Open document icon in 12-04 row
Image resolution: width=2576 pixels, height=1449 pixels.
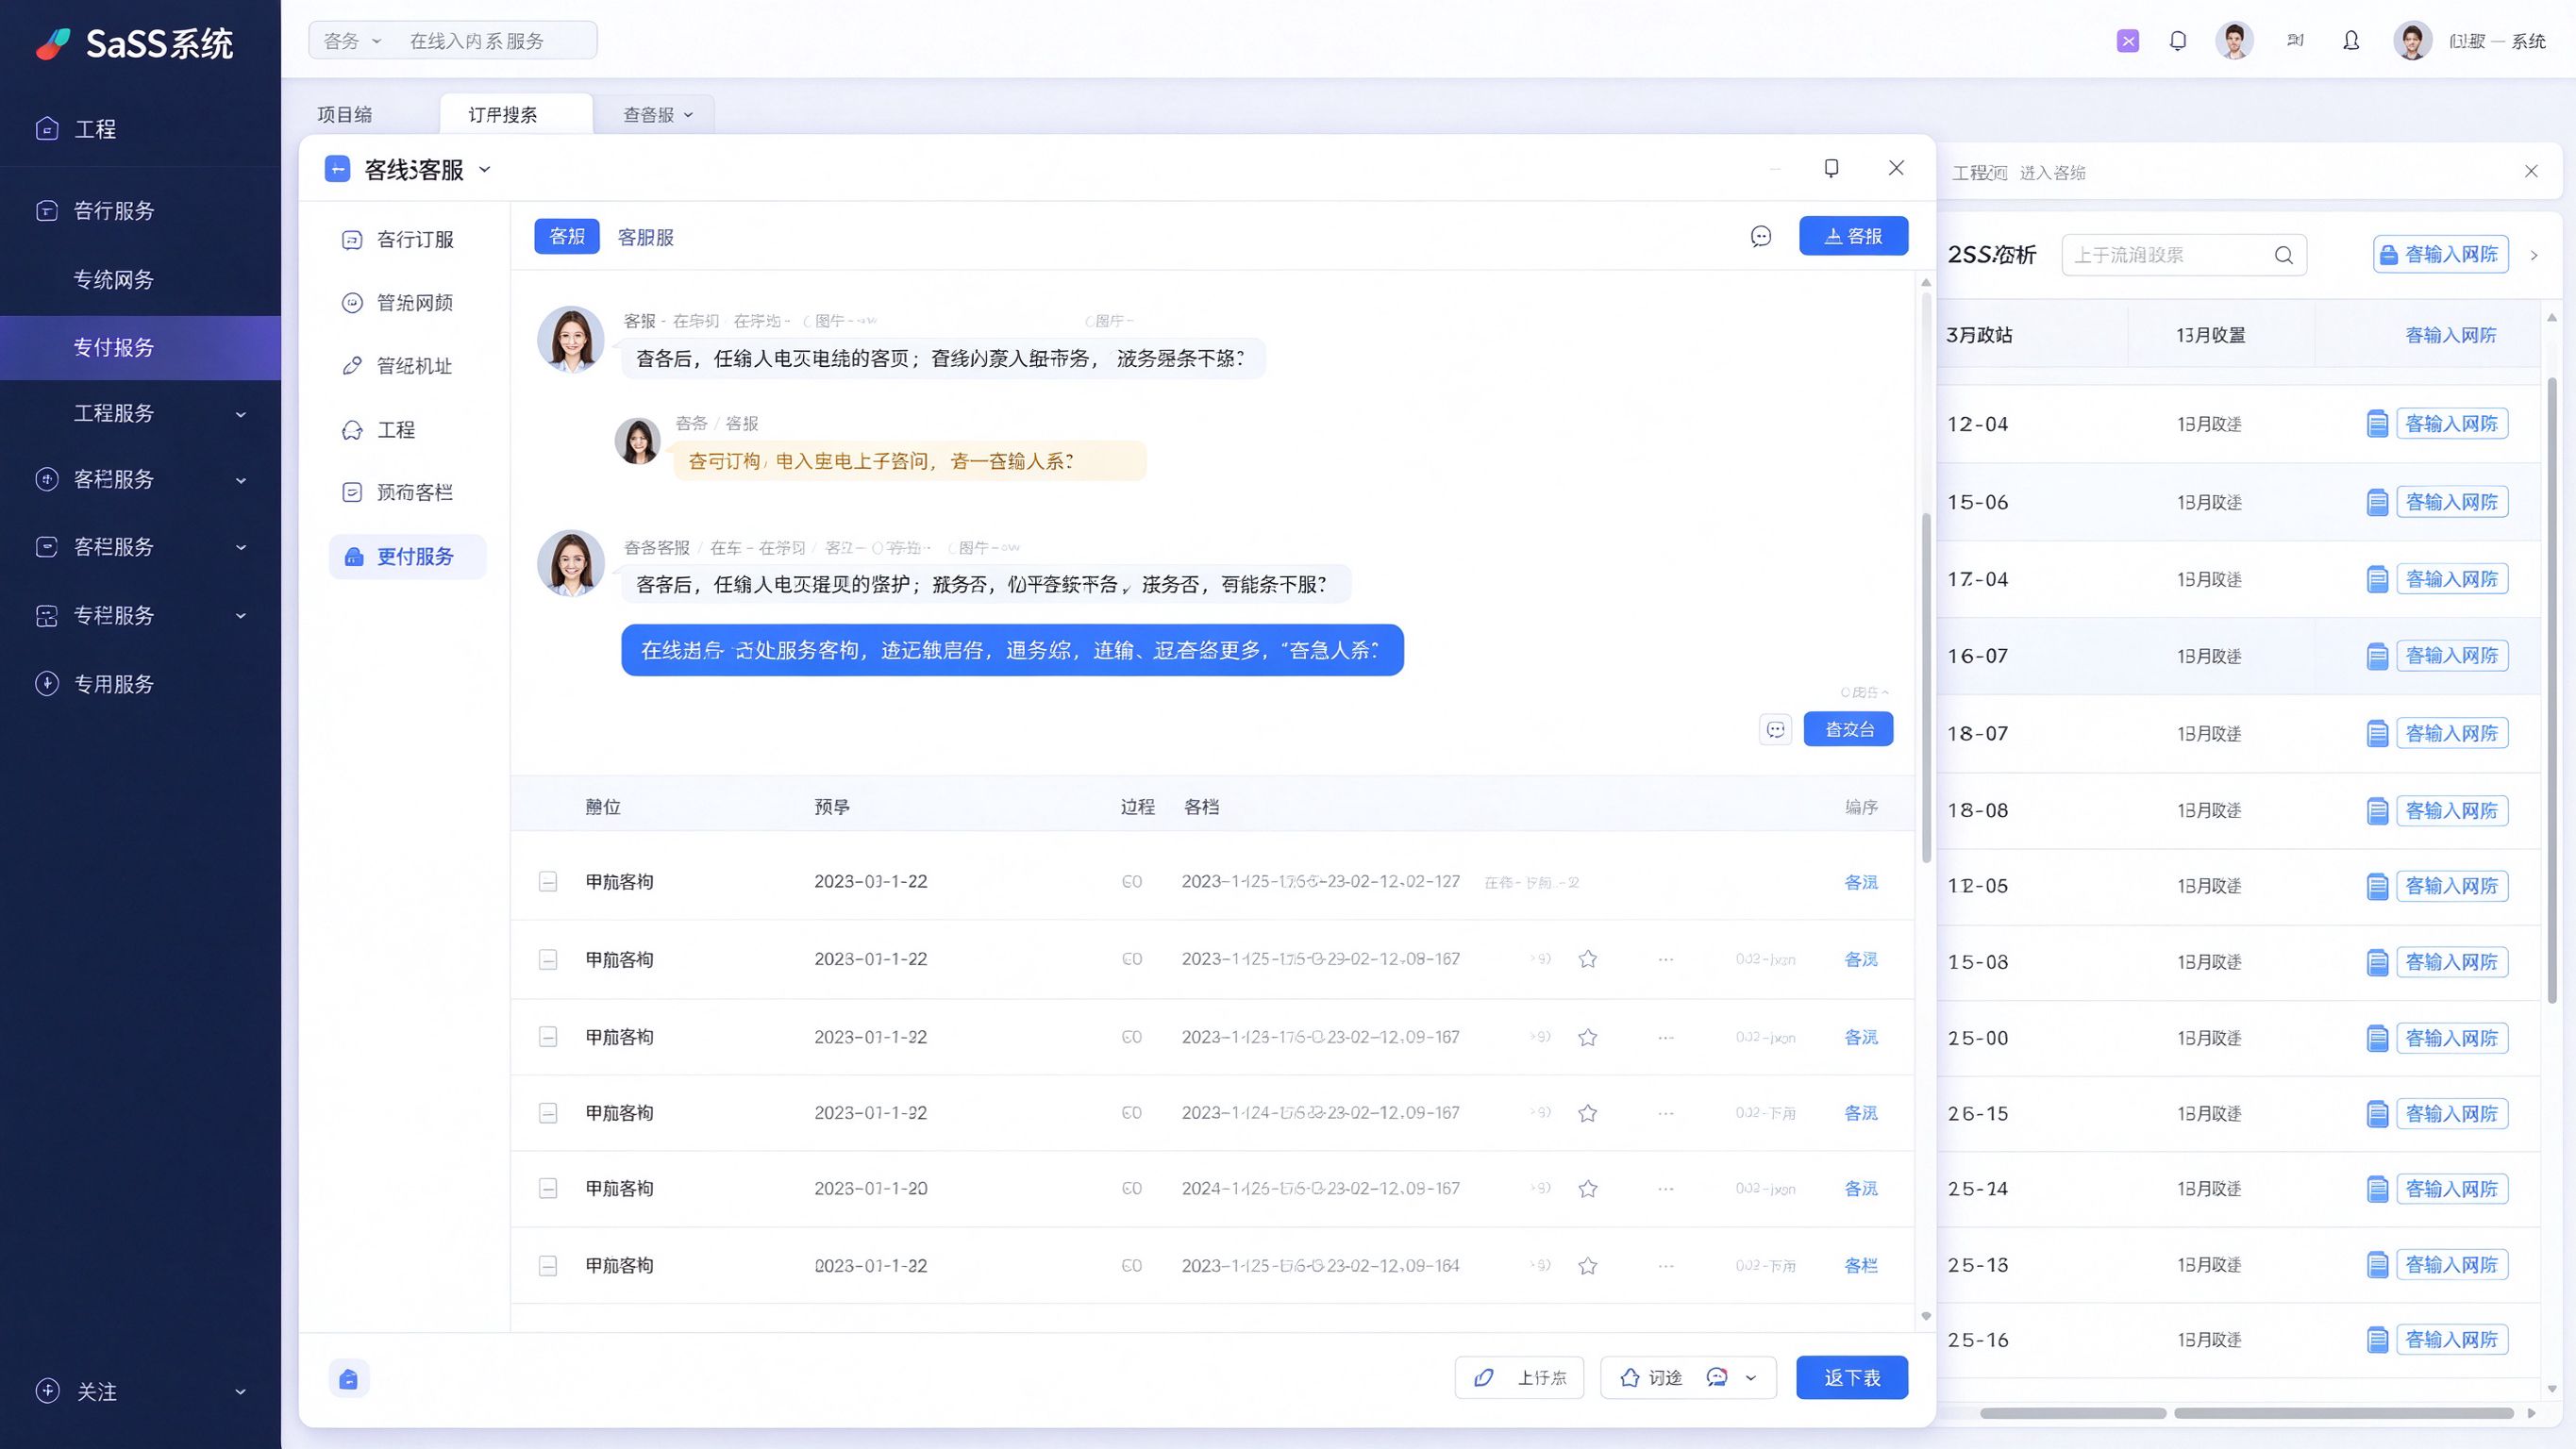pyautogui.click(x=2377, y=424)
